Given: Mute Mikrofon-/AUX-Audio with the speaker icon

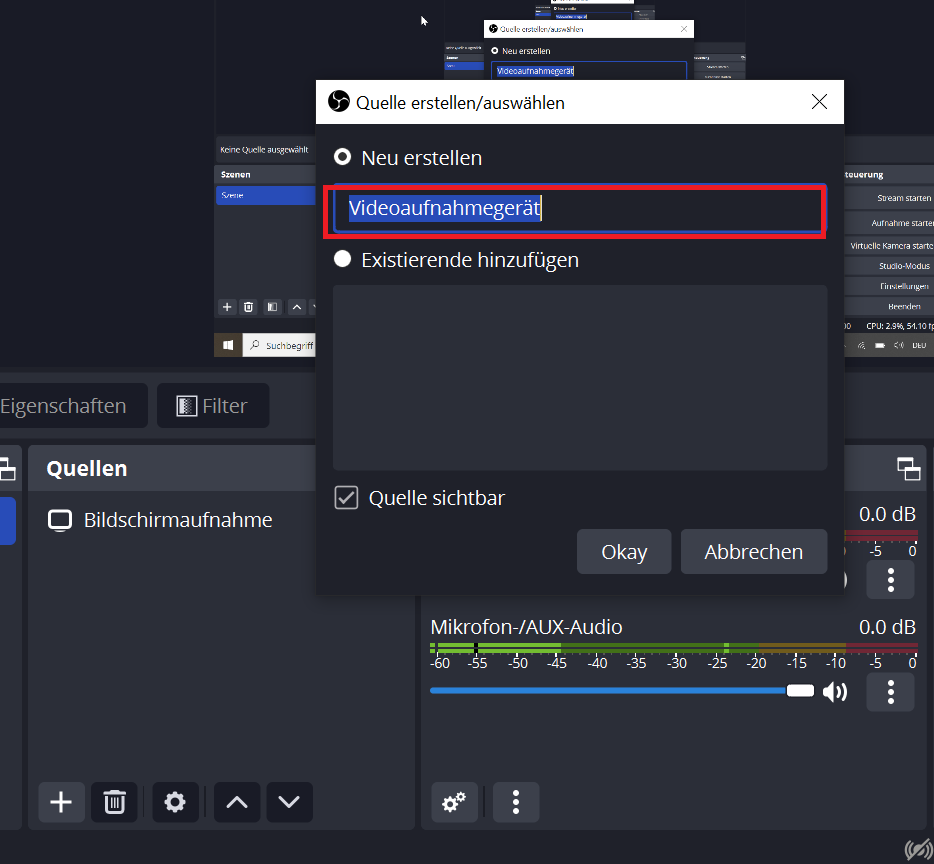Looking at the screenshot, I should tap(834, 691).
